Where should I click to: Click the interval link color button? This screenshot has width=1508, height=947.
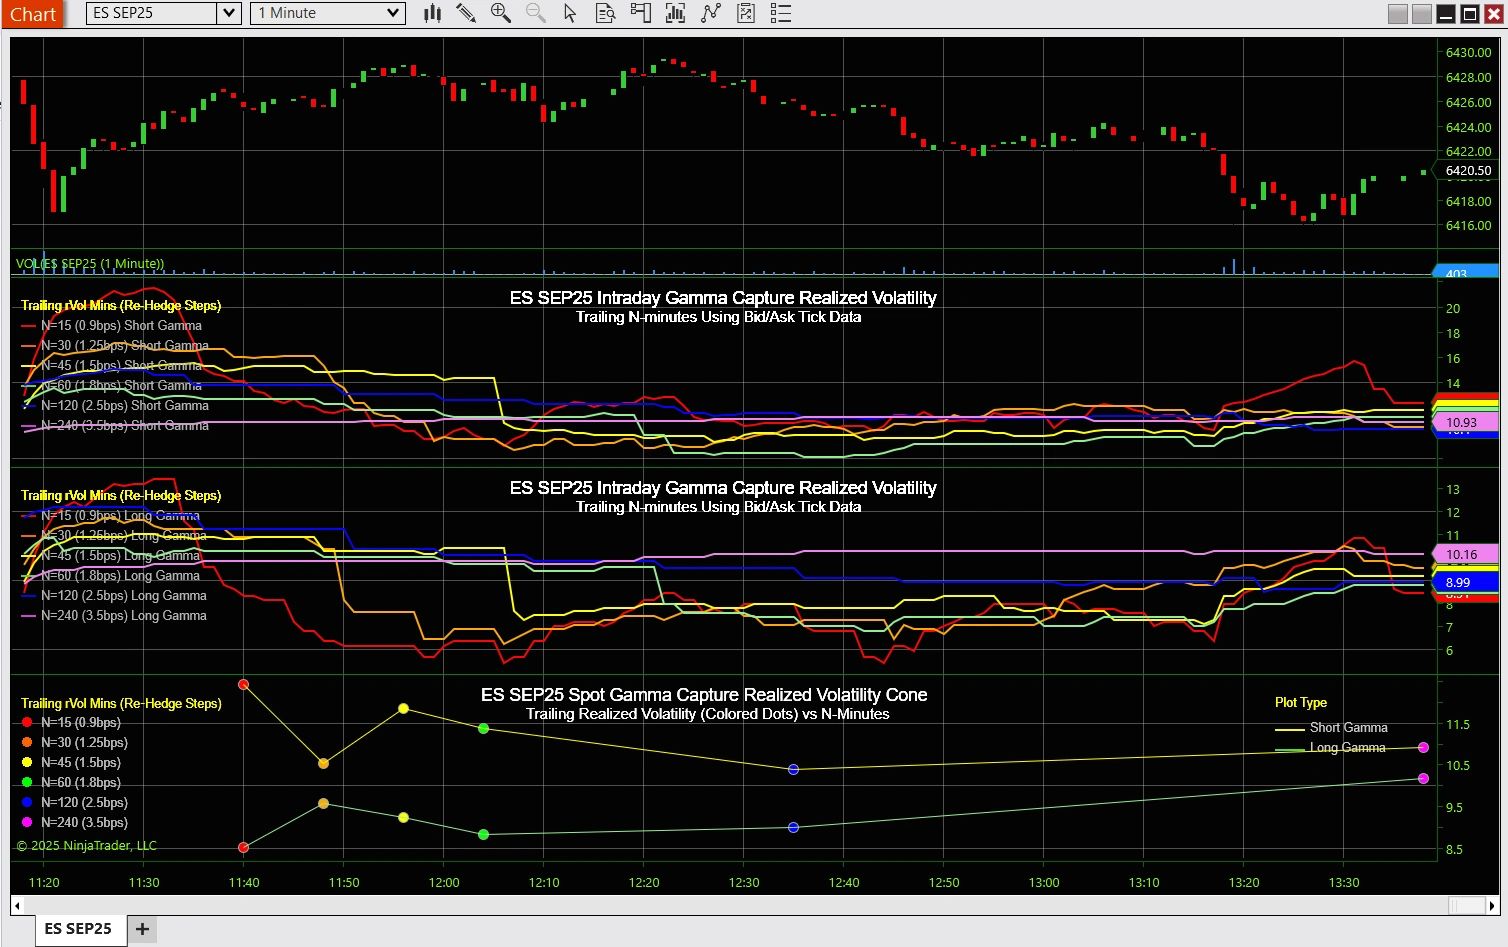click(1421, 14)
